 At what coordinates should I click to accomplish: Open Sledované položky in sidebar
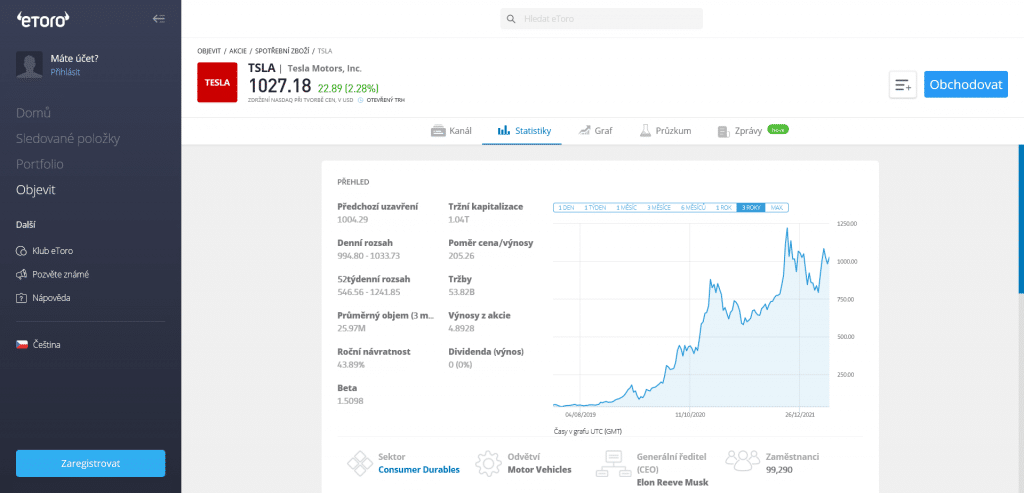[x=68, y=138]
